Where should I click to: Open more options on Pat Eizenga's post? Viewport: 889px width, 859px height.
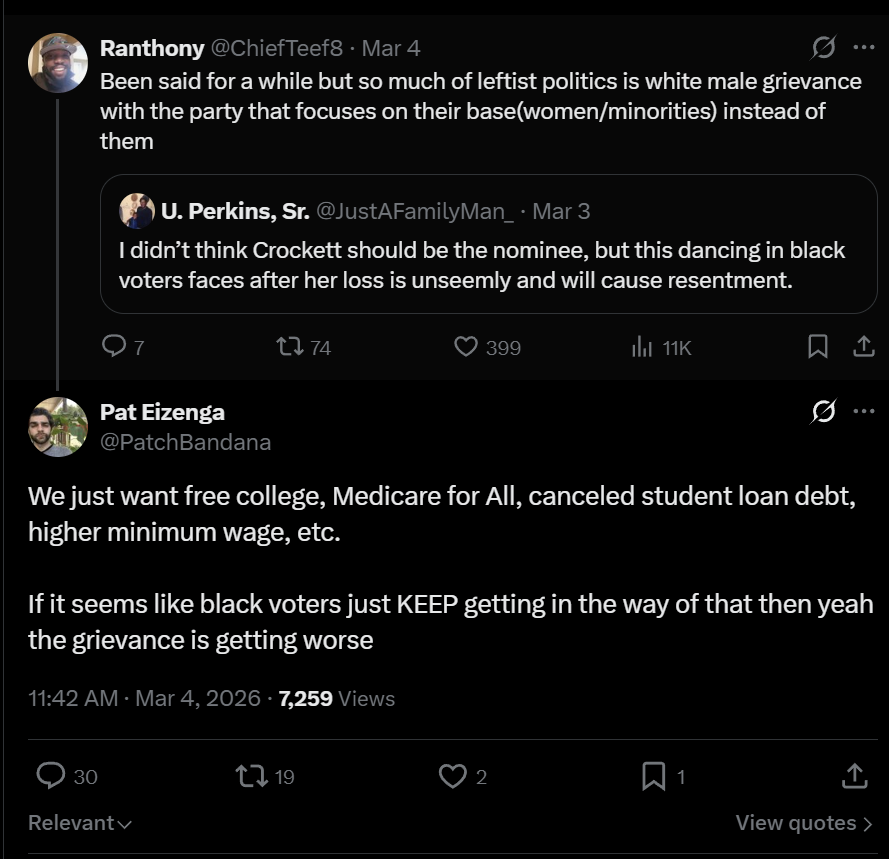(863, 412)
